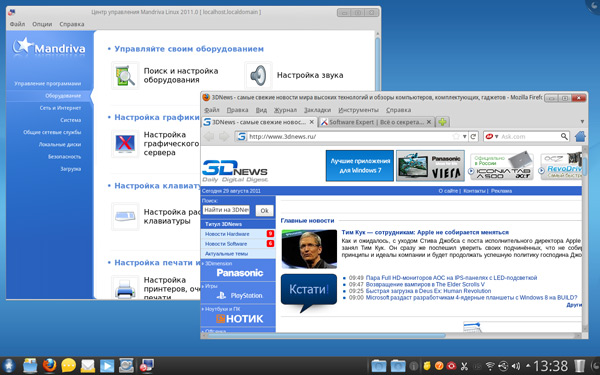Open the sound settings speaker icon
The width and height of the screenshot is (600, 375).
(258, 75)
